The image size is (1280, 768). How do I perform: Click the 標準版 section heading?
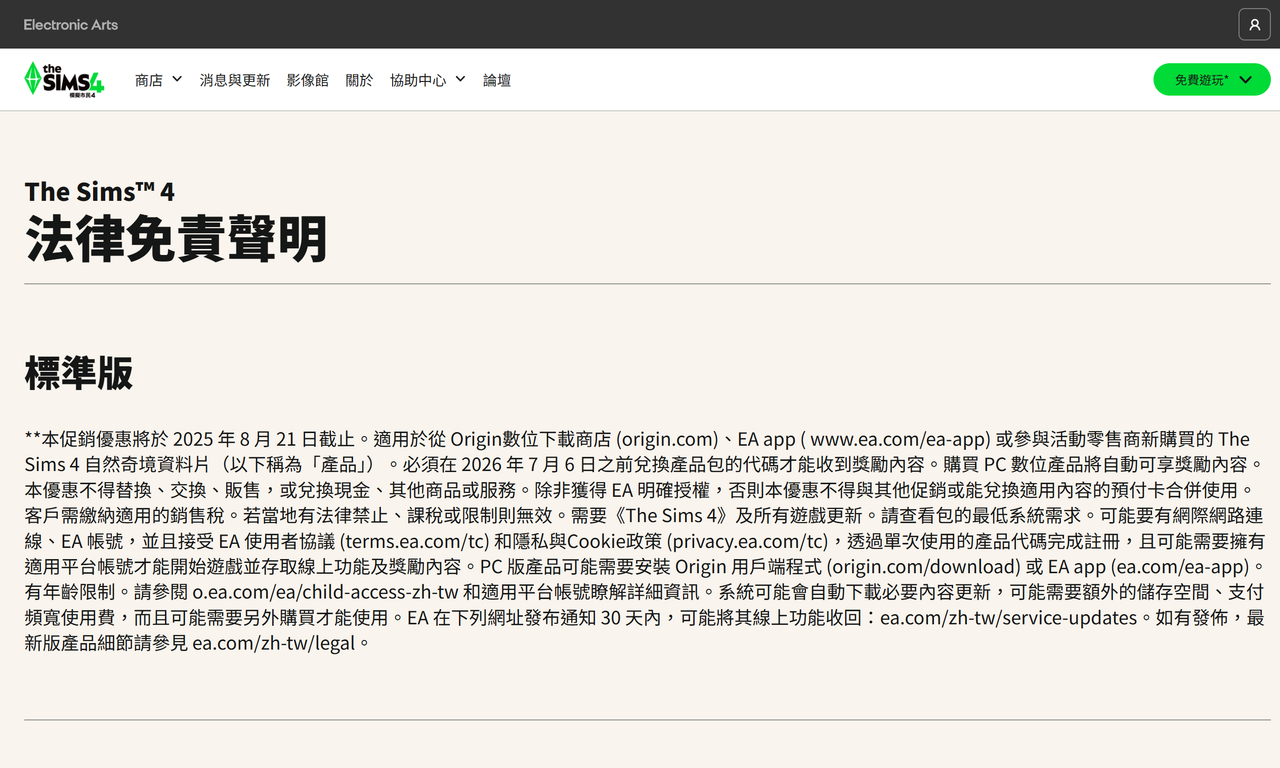(79, 373)
